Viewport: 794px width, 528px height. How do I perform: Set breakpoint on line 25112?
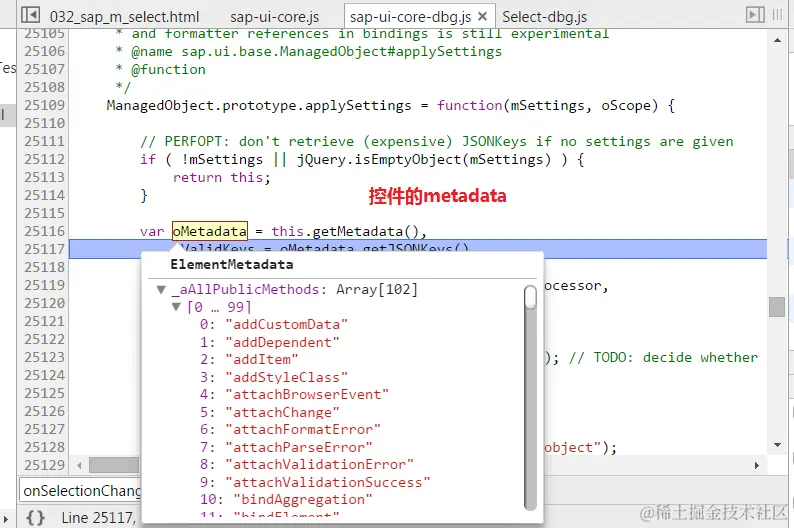45,159
